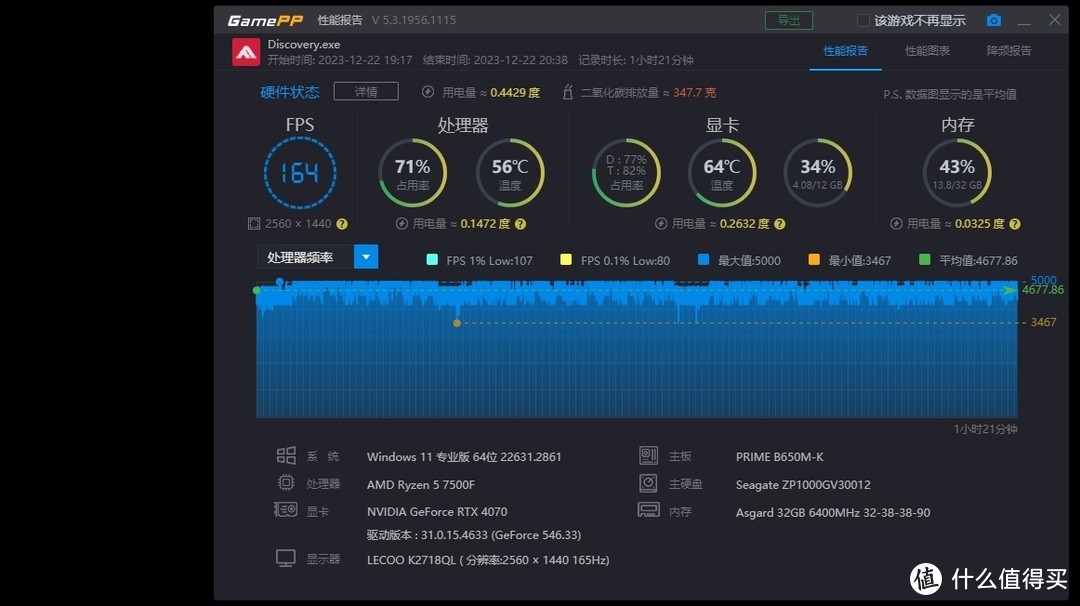Click the Discovery.exe game logo icon

coord(246,52)
